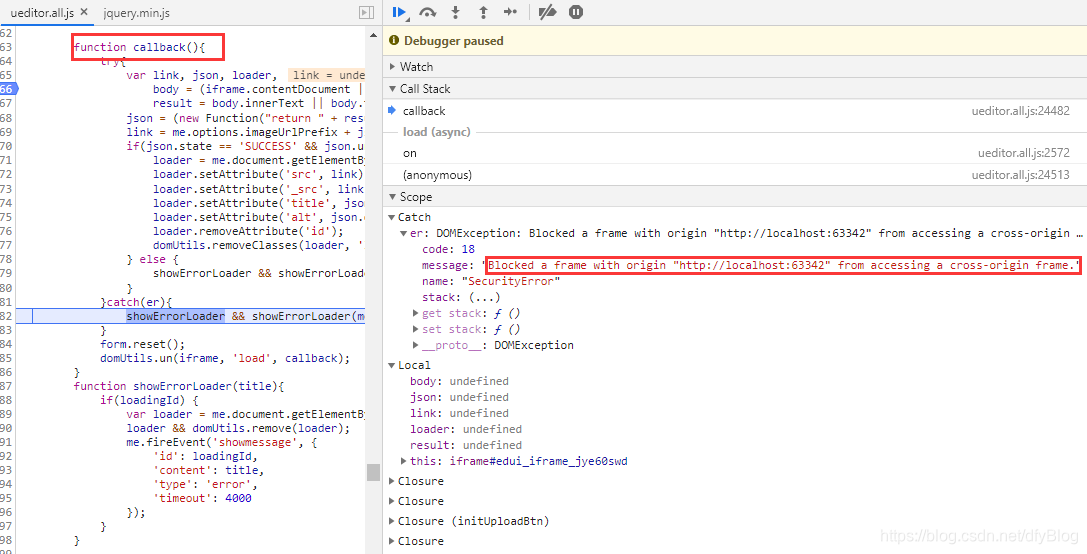
Task: Click 'result: undefined' local variable
Action: coord(466,445)
